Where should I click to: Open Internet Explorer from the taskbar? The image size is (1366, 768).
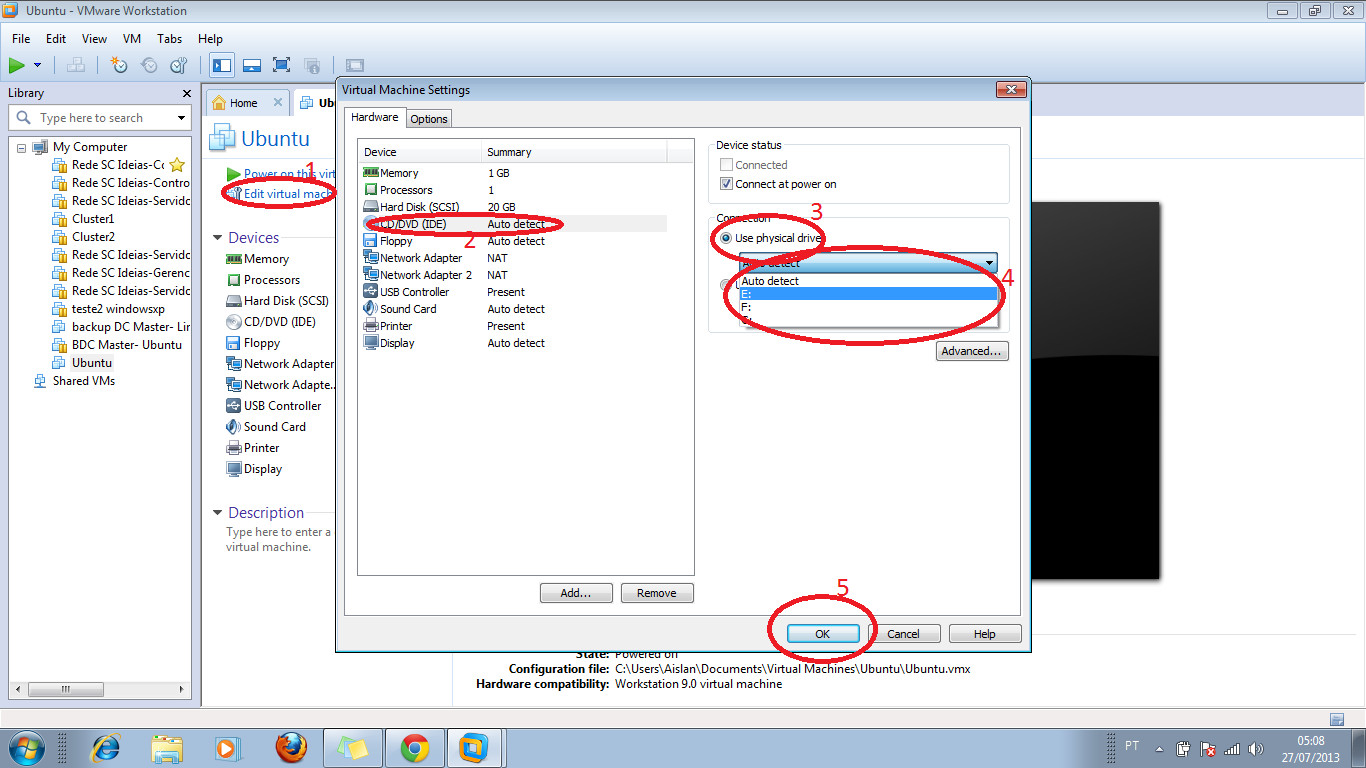(x=105, y=748)
